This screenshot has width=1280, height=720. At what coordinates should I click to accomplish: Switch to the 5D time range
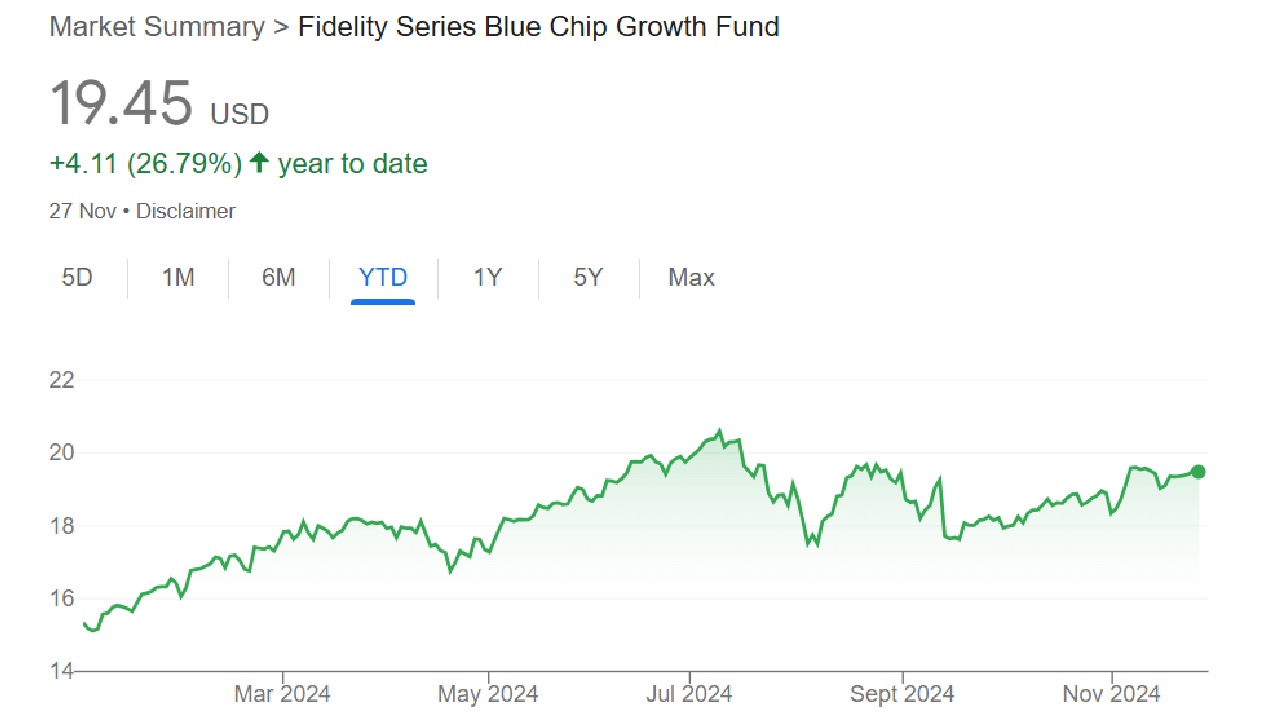click(77, 278)
